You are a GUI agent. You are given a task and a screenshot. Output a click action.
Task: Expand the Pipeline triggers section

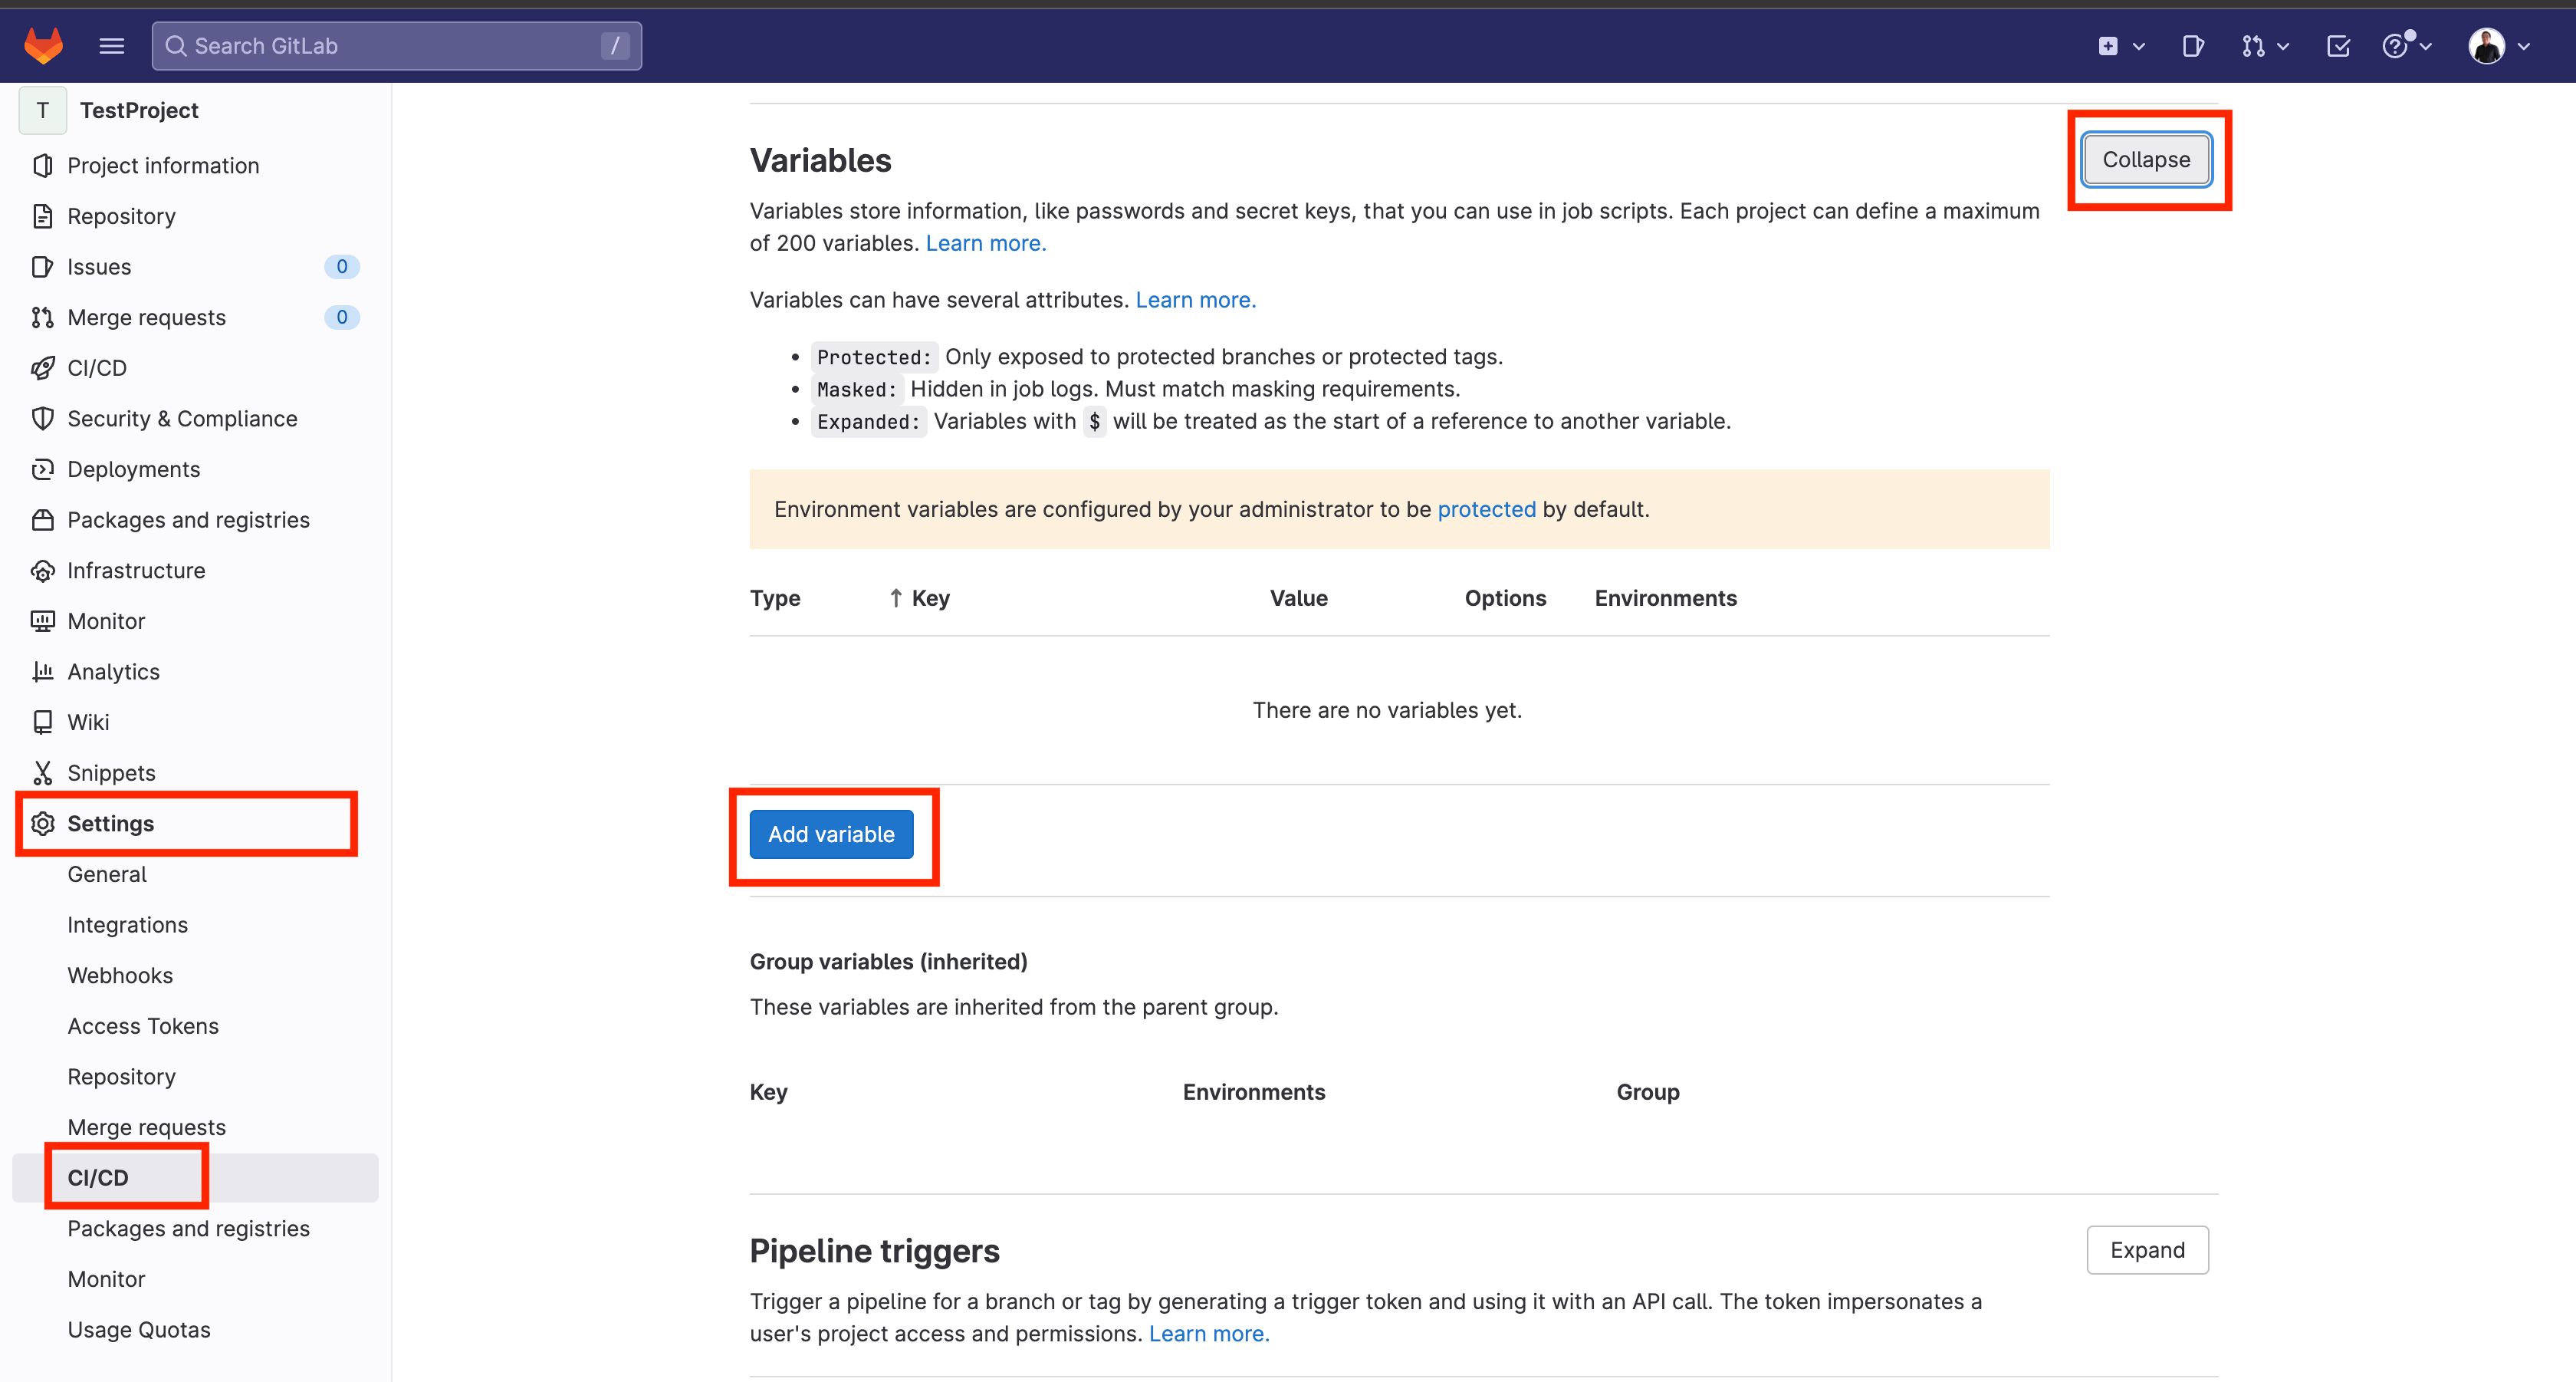tap(2147, 1249)
